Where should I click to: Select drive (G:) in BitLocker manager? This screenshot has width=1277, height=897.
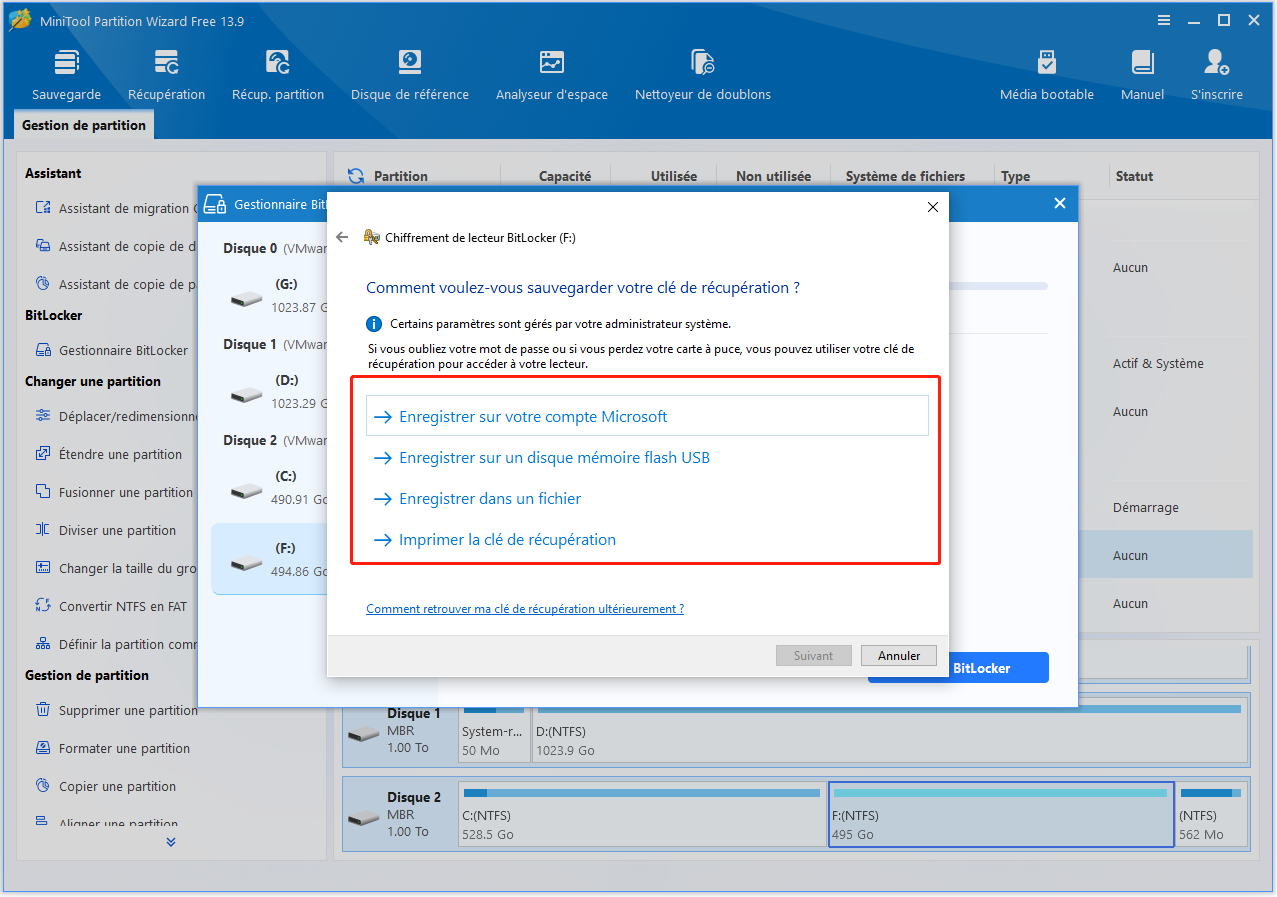click(269, 295)
